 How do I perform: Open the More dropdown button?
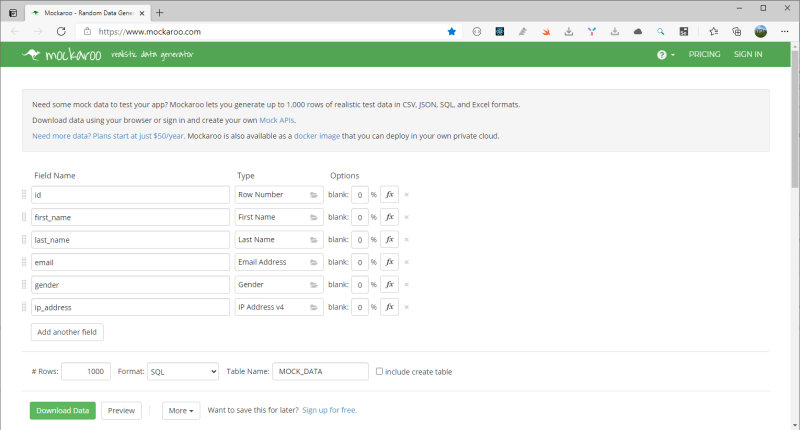coord(181,410)
